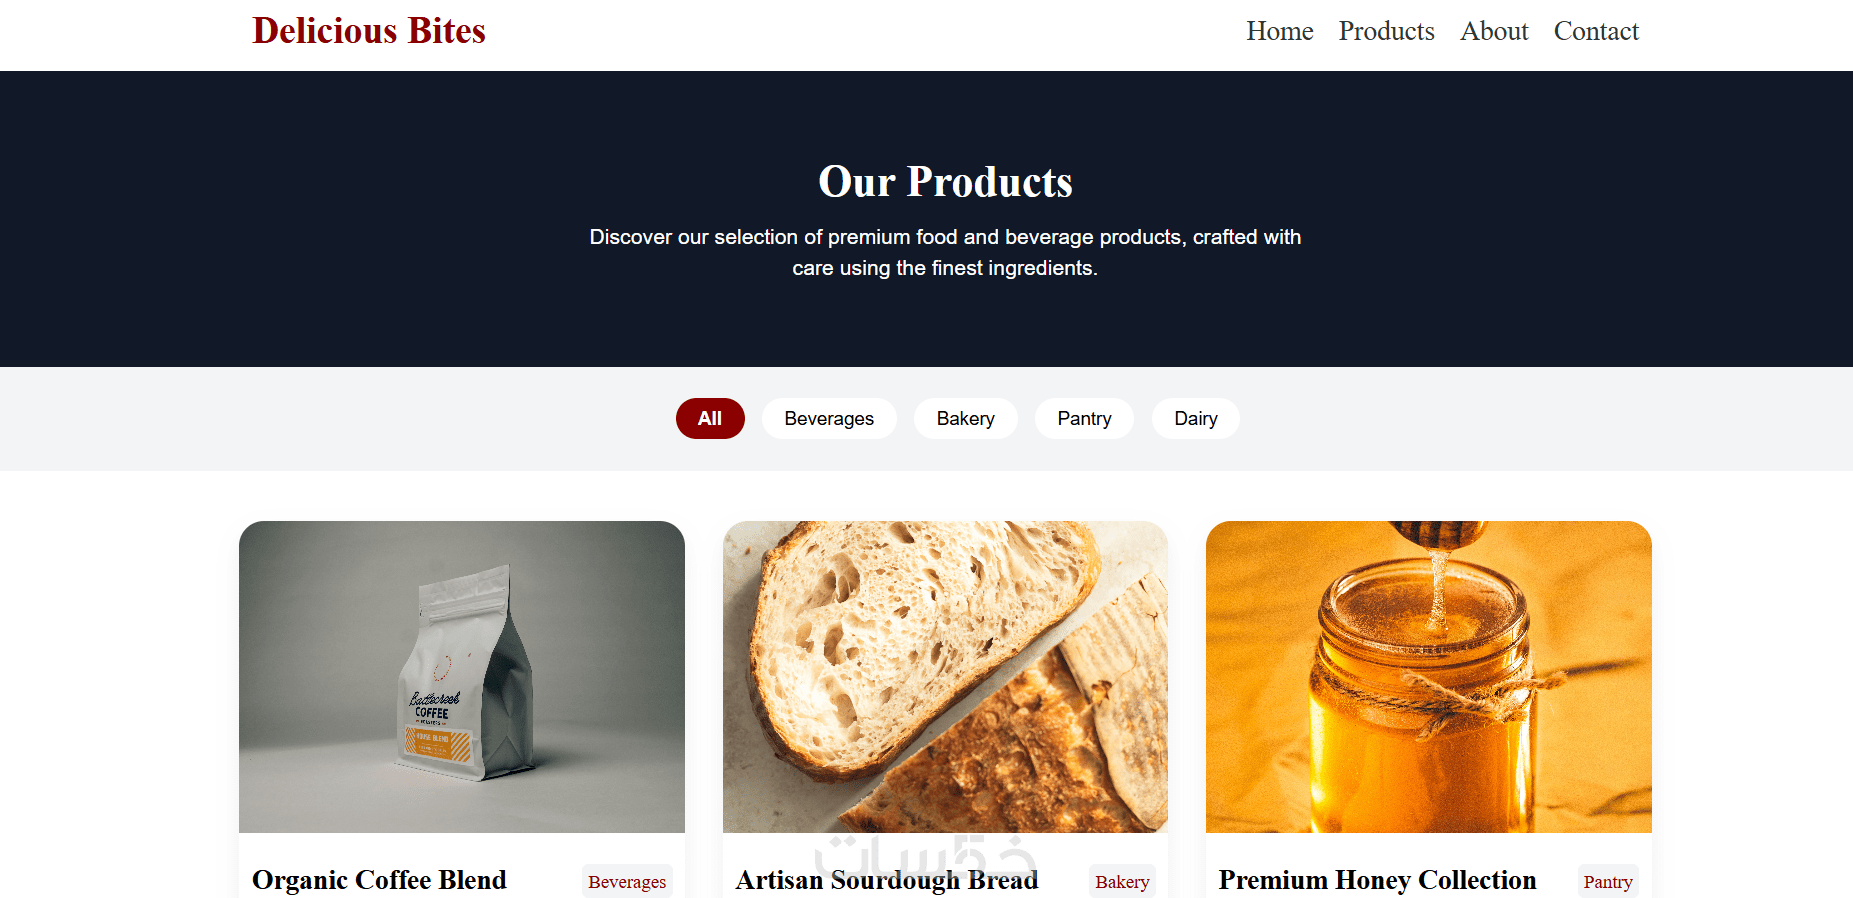This screenshot has width=1853, height=898.
Task: Select the All filter
Action: pyautogui.click(x=710, y=418)
